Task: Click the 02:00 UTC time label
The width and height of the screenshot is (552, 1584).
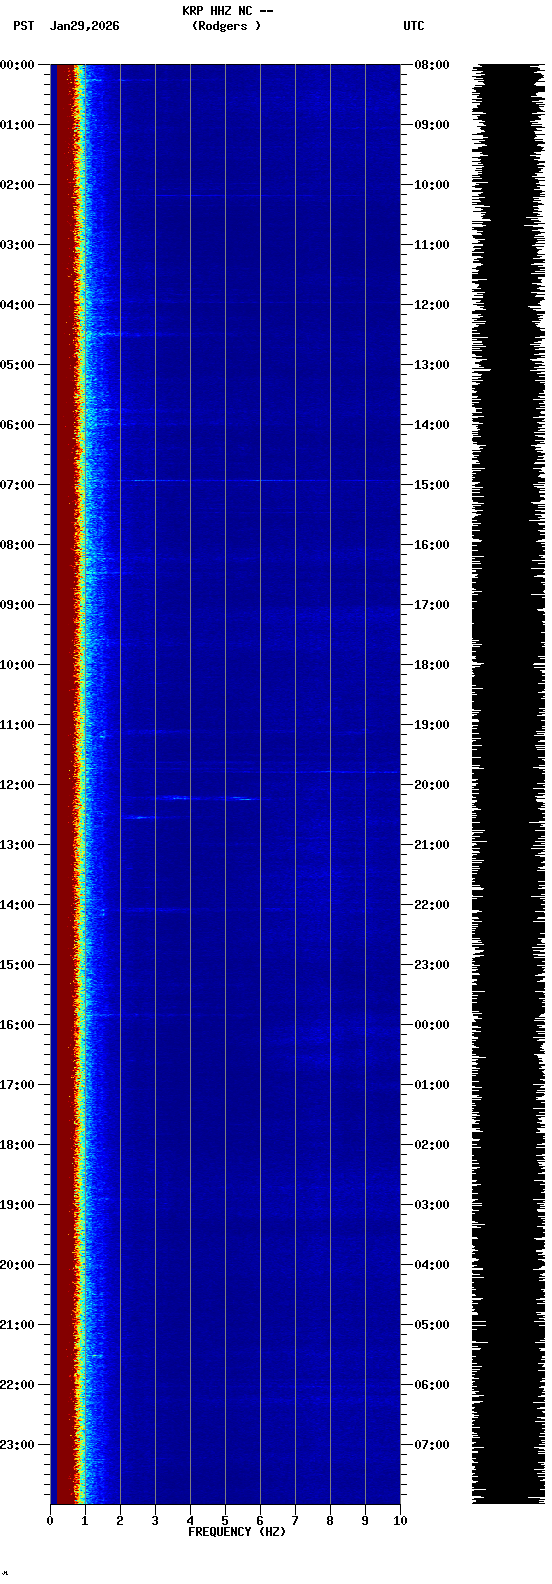Action: 432,1145
